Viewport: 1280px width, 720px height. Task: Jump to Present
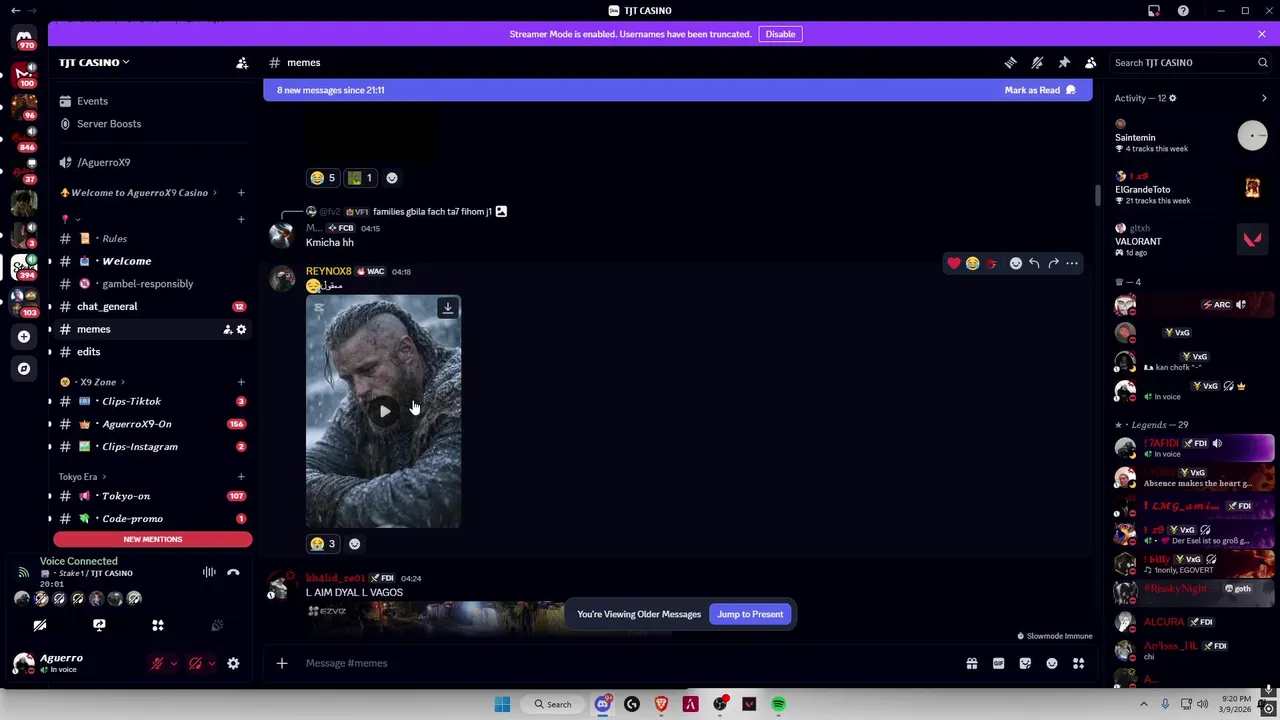pos(750,614)
